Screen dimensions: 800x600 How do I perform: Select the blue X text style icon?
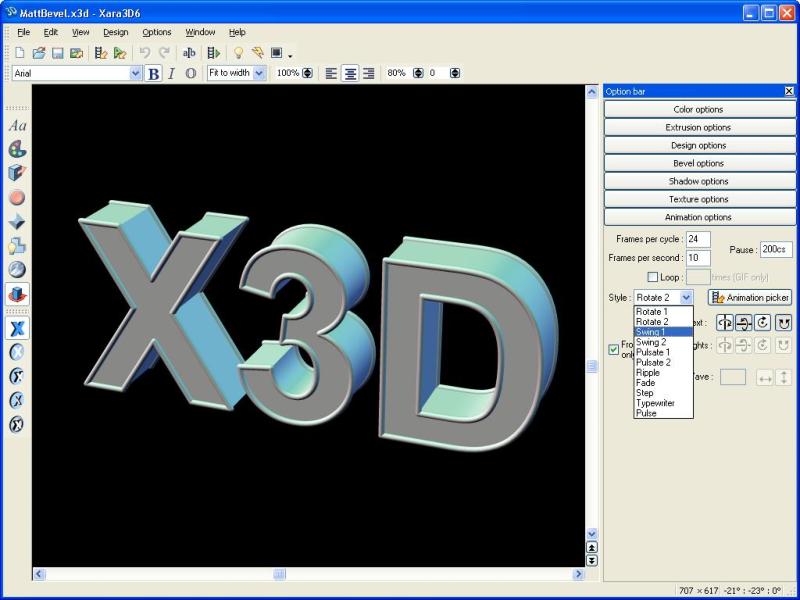(x=17, y=328)
